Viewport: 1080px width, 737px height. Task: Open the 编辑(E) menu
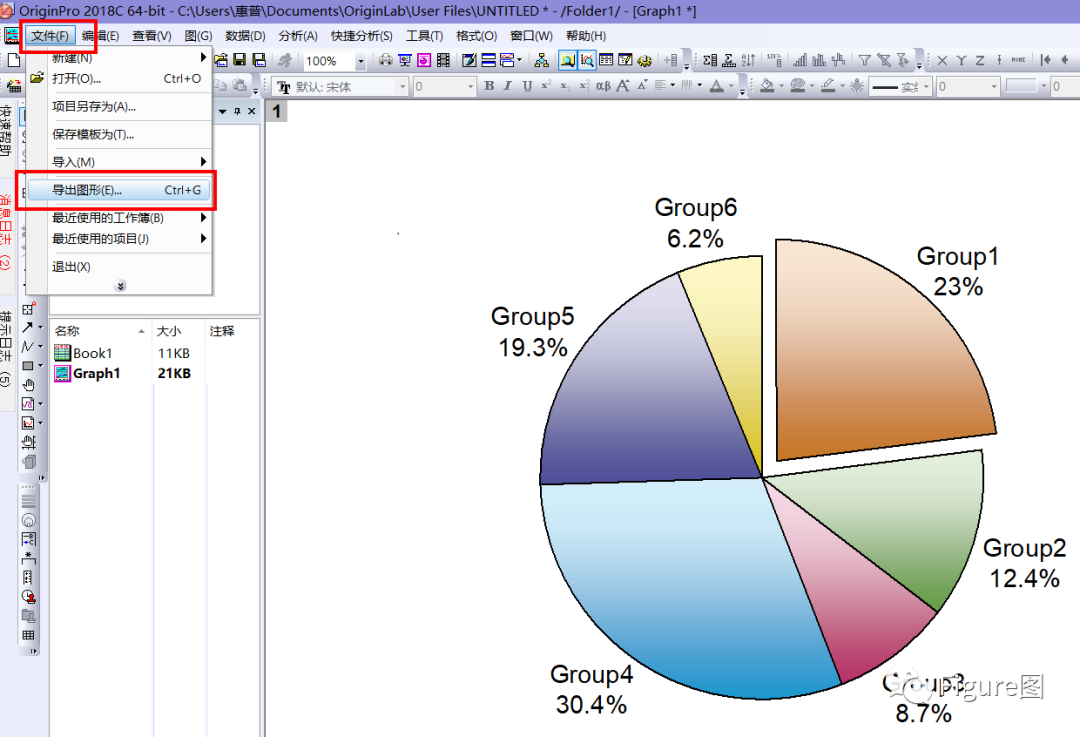click(x=100, y=36)
